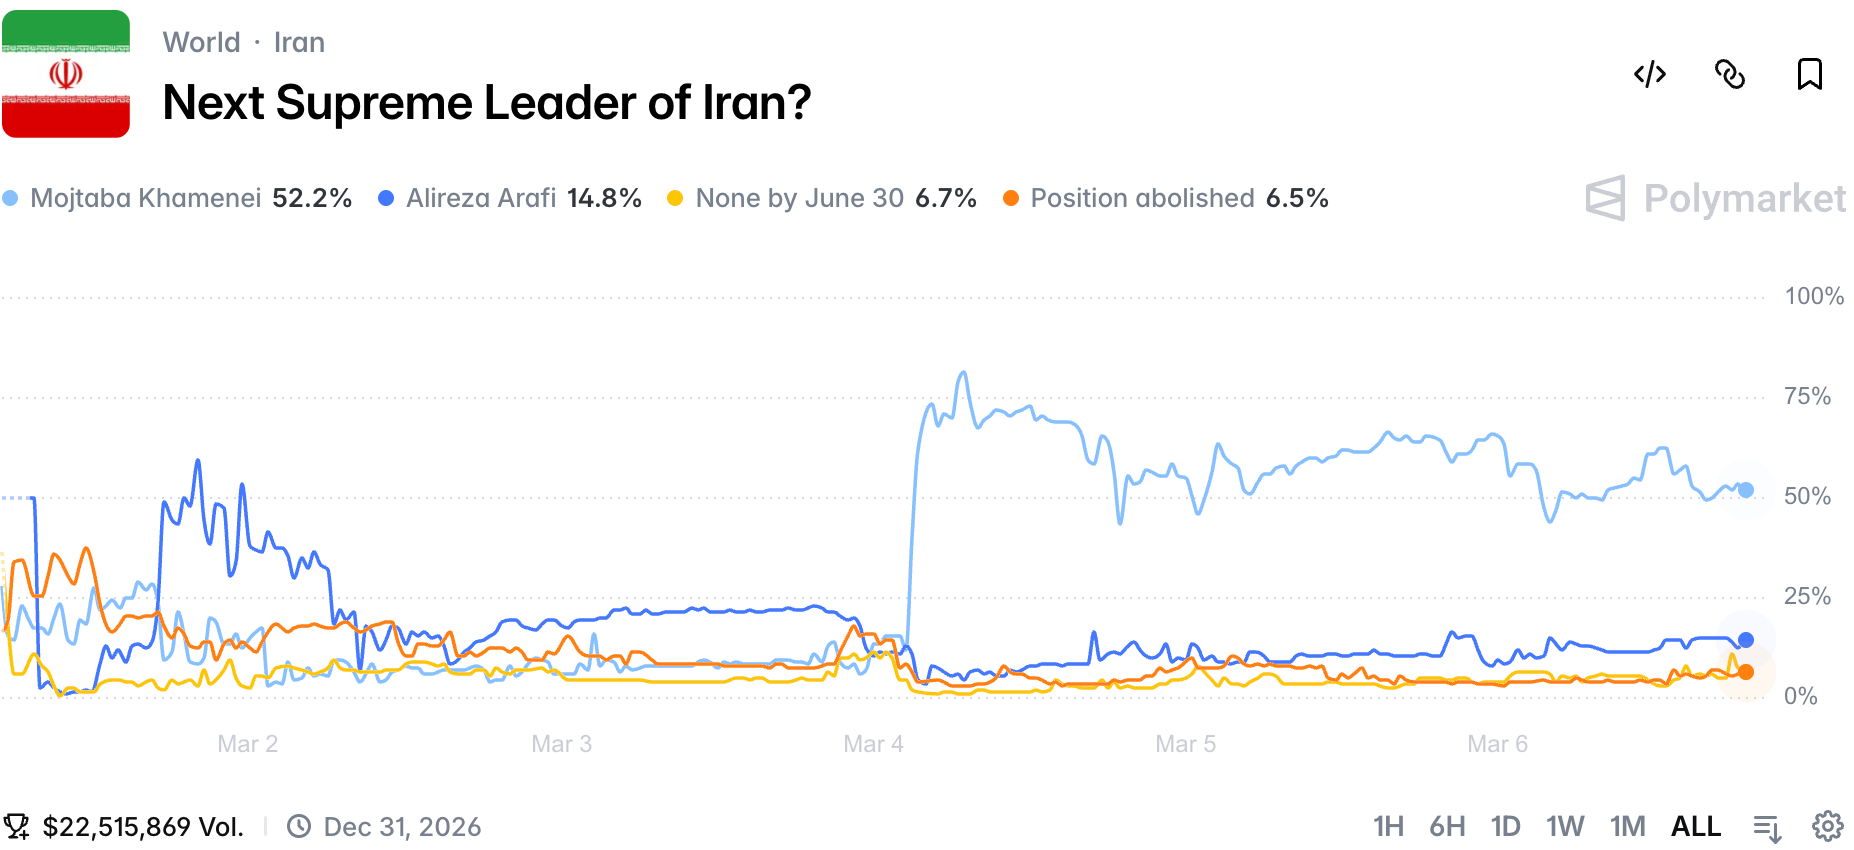Viewport: 1854px width, 850px height.
Task: Open the Iran category link
Action: click(299, 42)
